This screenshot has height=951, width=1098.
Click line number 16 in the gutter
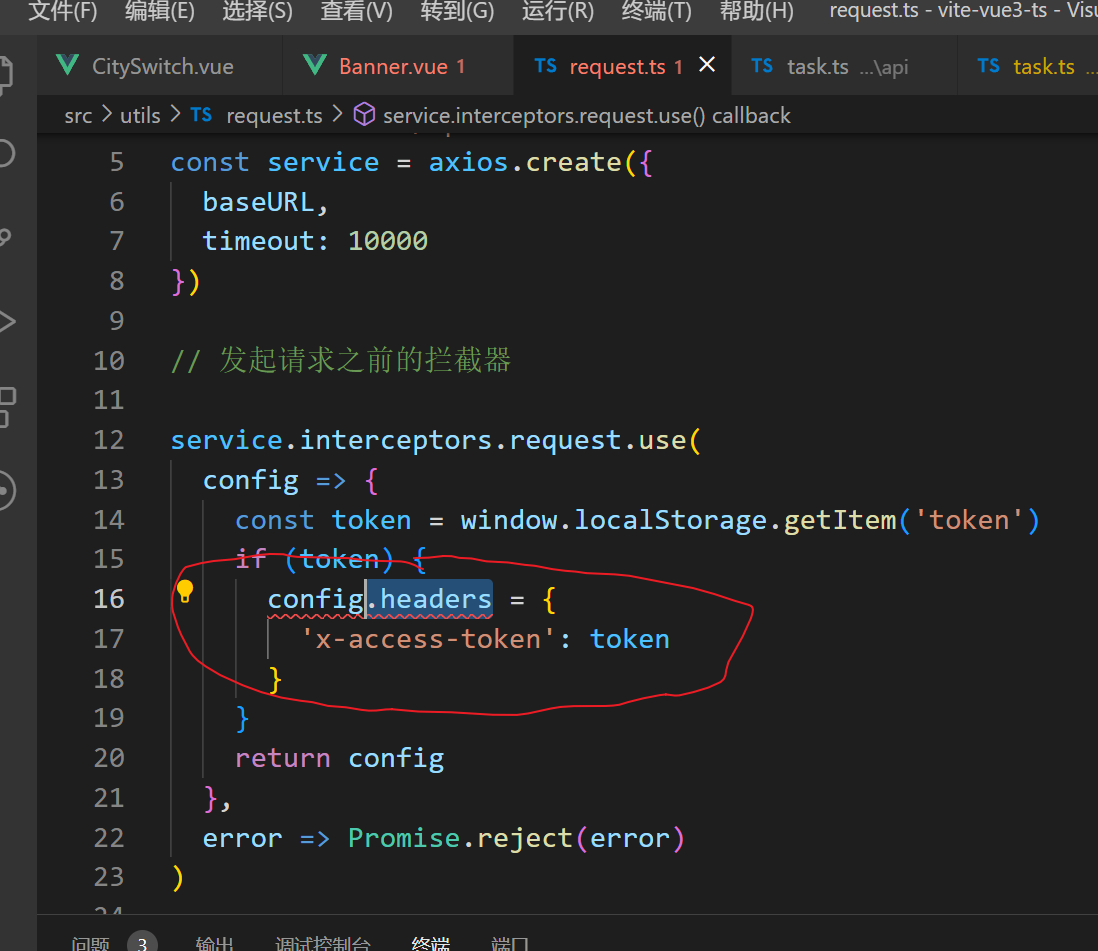[109, 599]
